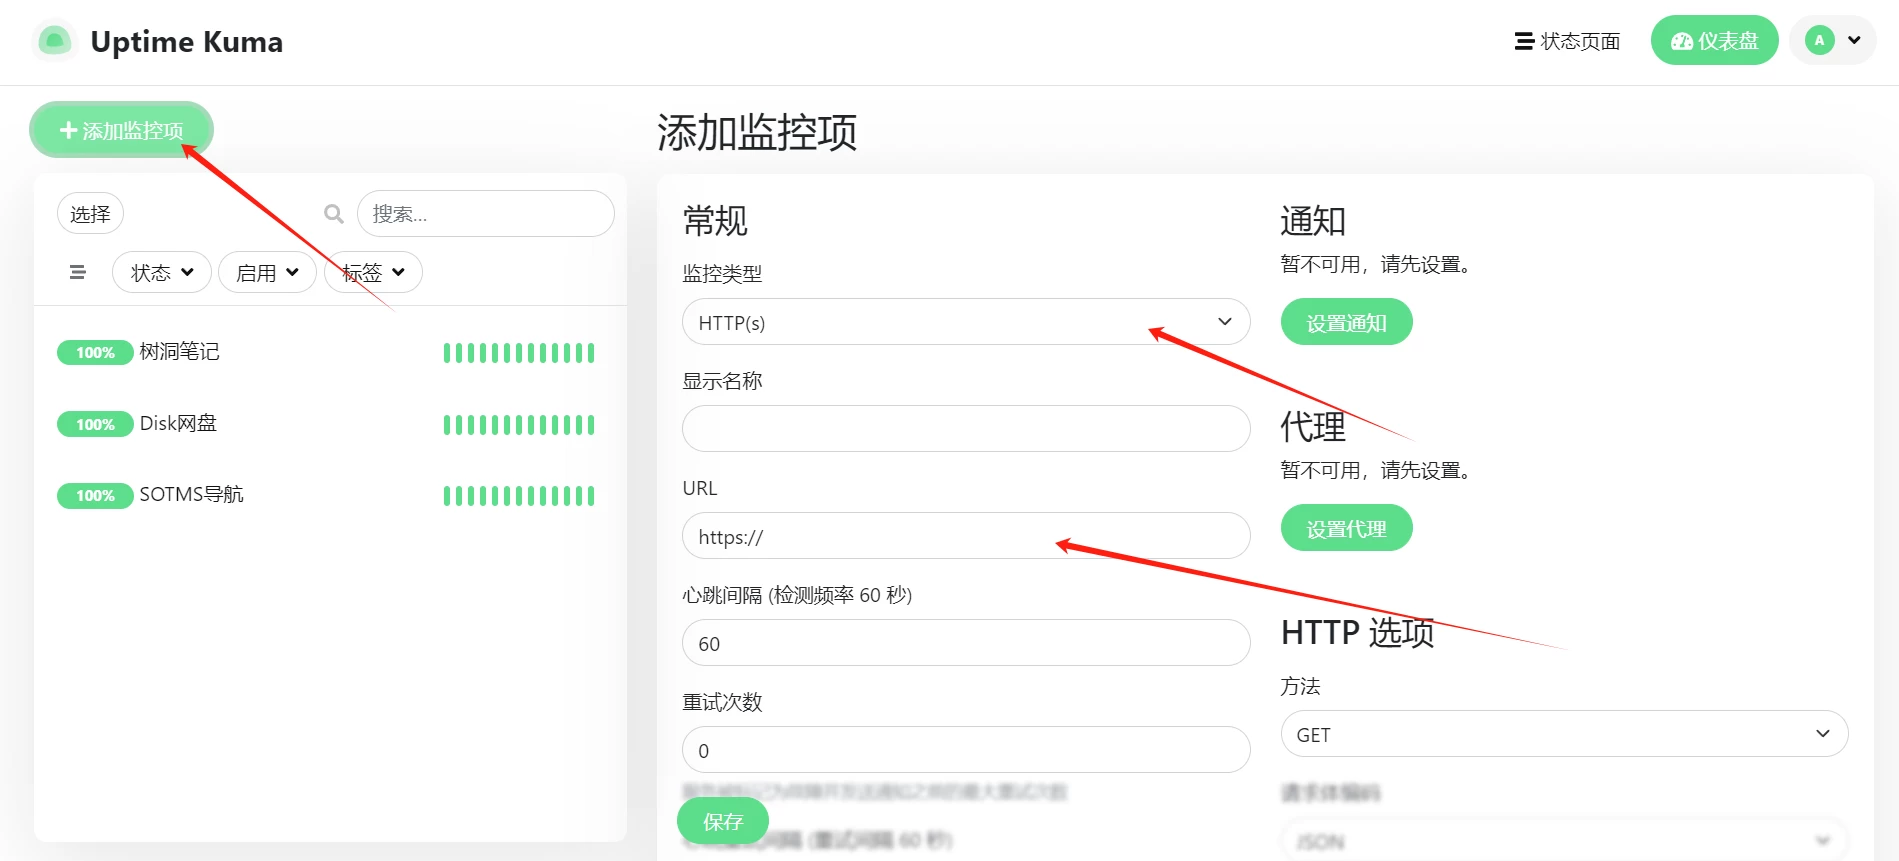Expand the 状态 status filter dropdown
This screenshot has width=1899, height=861.
pos(162,272)
